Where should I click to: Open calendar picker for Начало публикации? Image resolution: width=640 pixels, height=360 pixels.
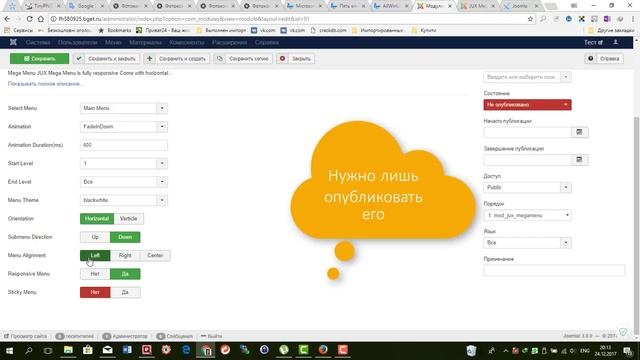(579, 132)
